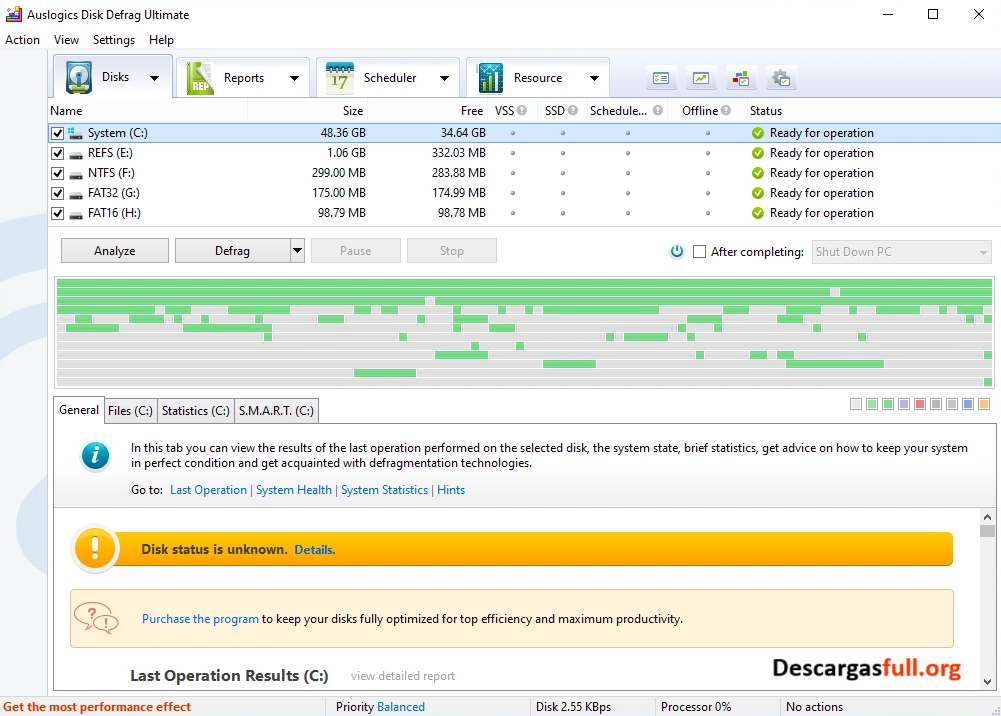The width and height of the screenshot is (1001, 716).
Task: Enable the After completing checkbox
Action: click(697, 251)
